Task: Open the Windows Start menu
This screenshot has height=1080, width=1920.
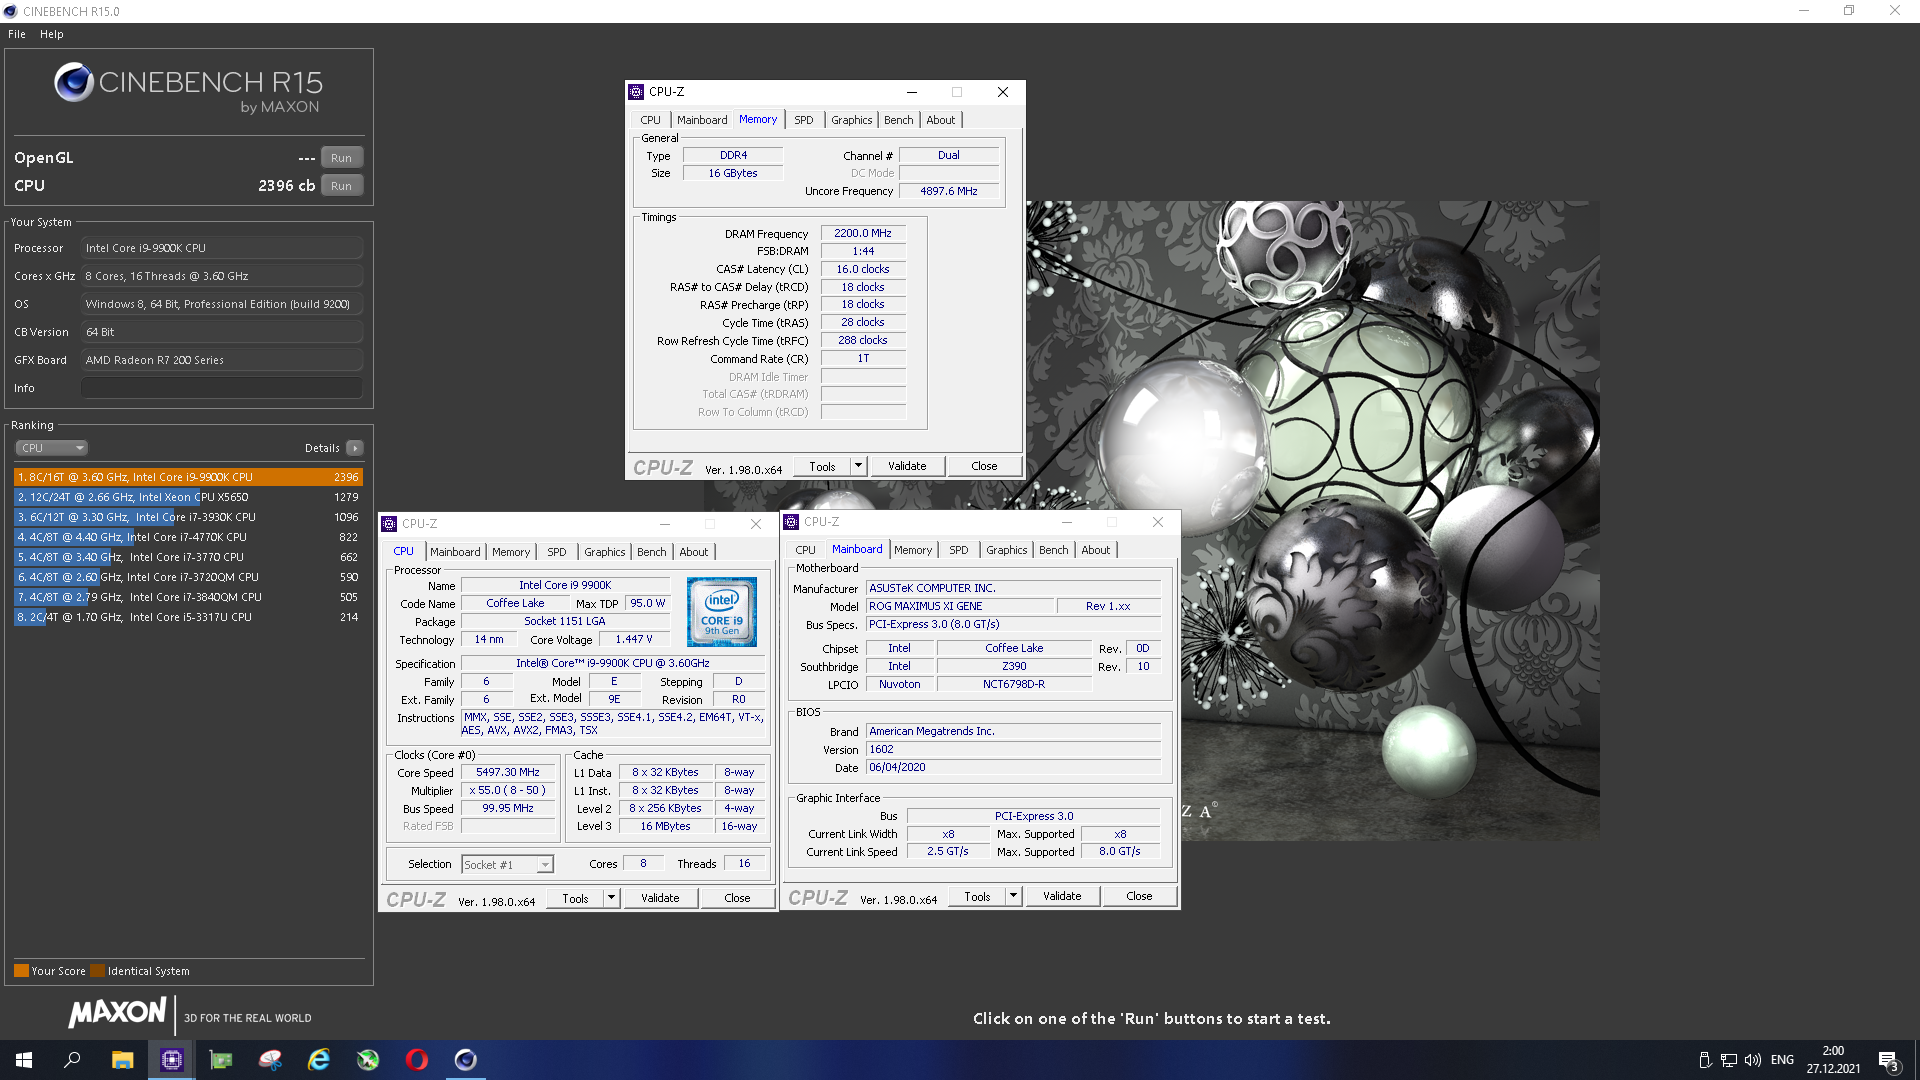Action: pos(24,1060)
